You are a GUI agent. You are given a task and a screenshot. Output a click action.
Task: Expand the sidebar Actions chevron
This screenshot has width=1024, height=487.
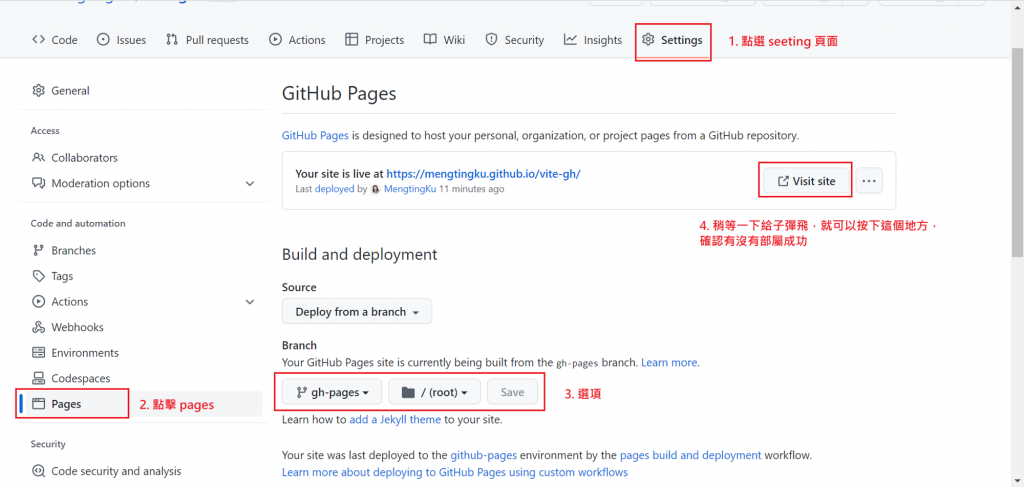(249, 302)
